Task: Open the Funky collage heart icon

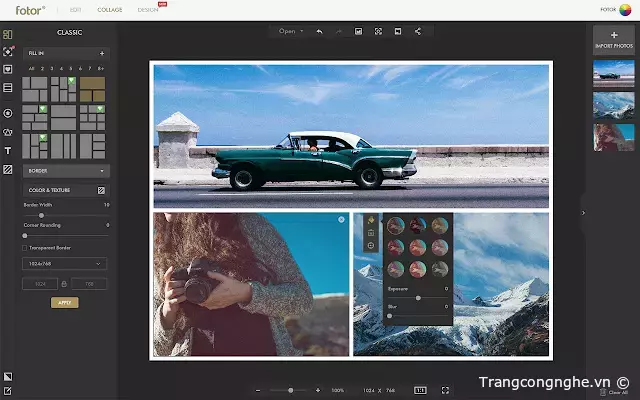Action: [8, 69]
